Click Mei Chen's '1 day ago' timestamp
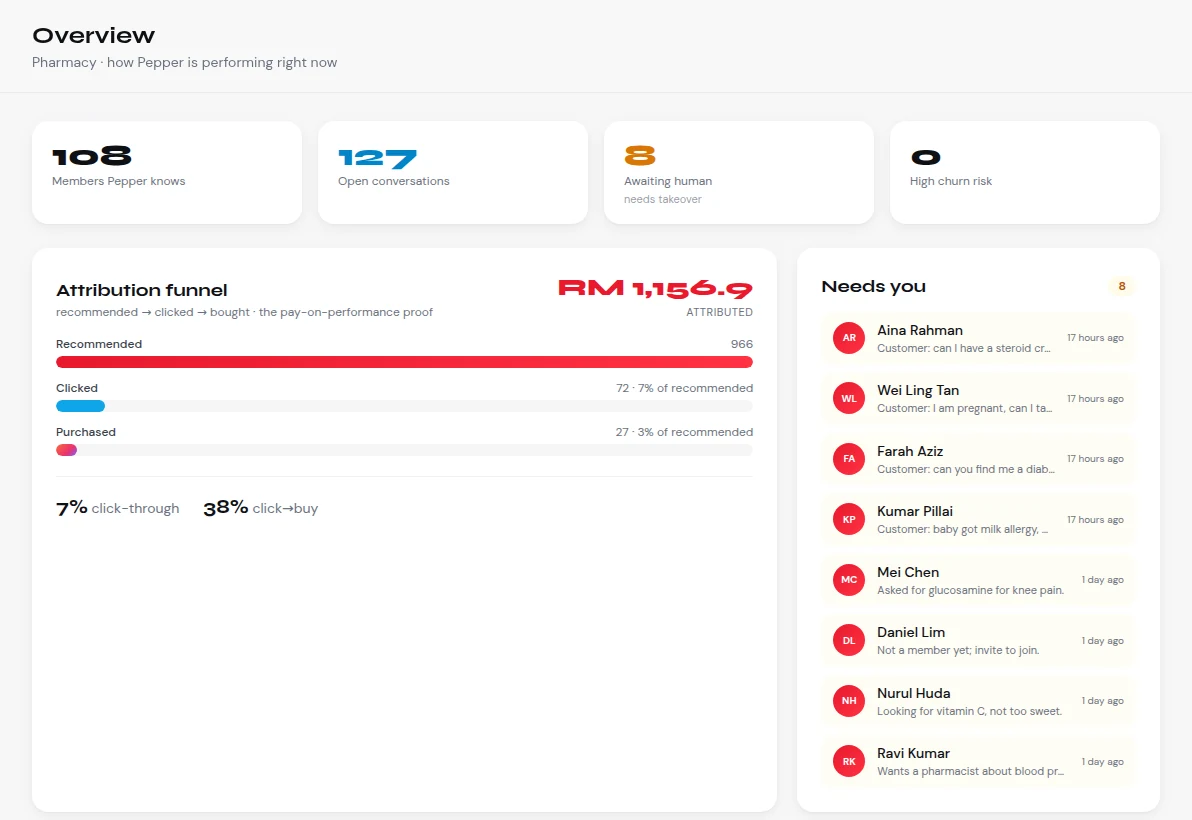The width and height of the screenshot is (1192, 820). [1102, 580]
